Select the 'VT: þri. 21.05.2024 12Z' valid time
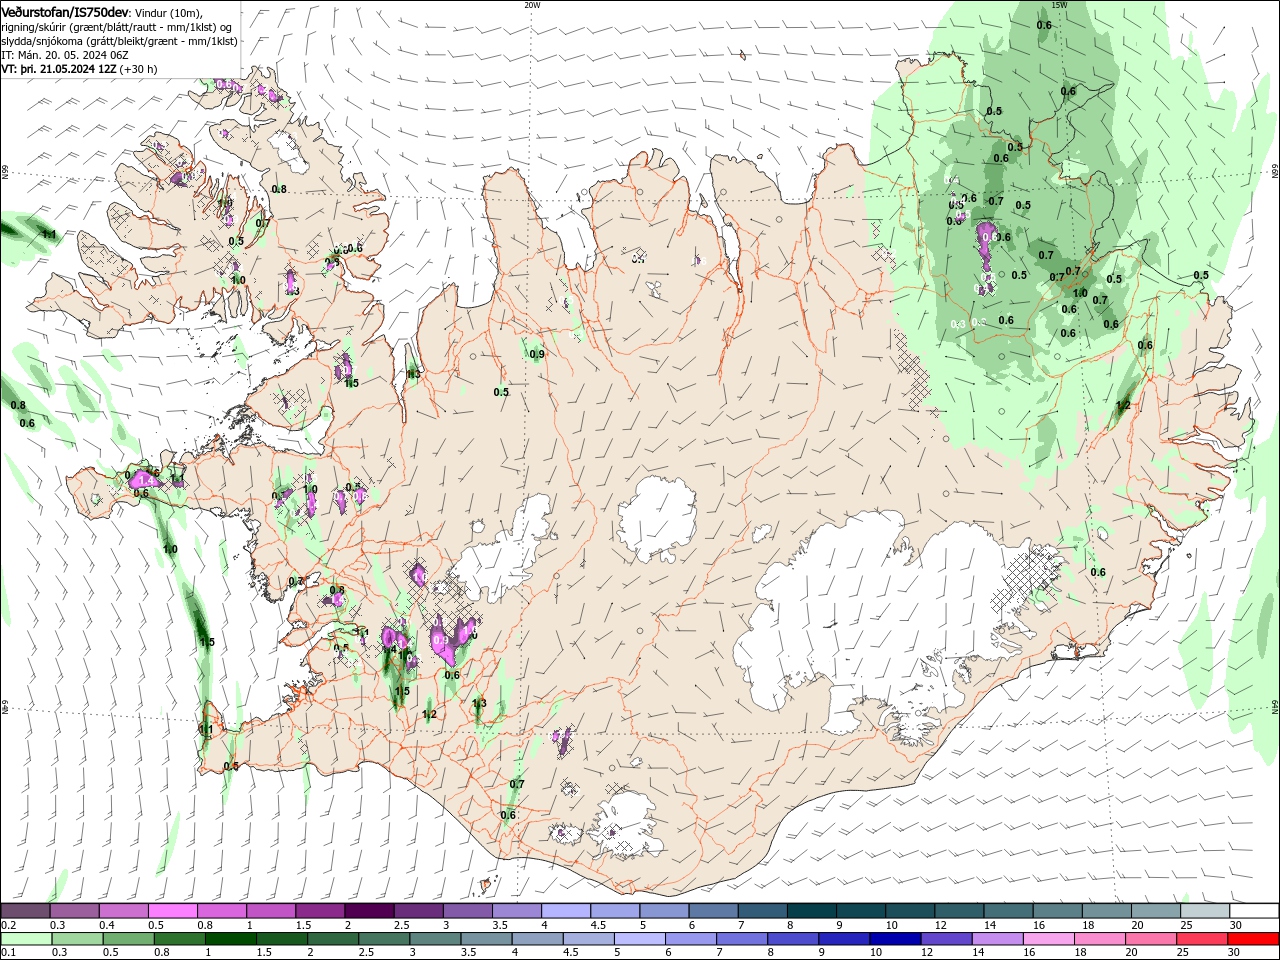1280x960 pixels. click(58, 69)
